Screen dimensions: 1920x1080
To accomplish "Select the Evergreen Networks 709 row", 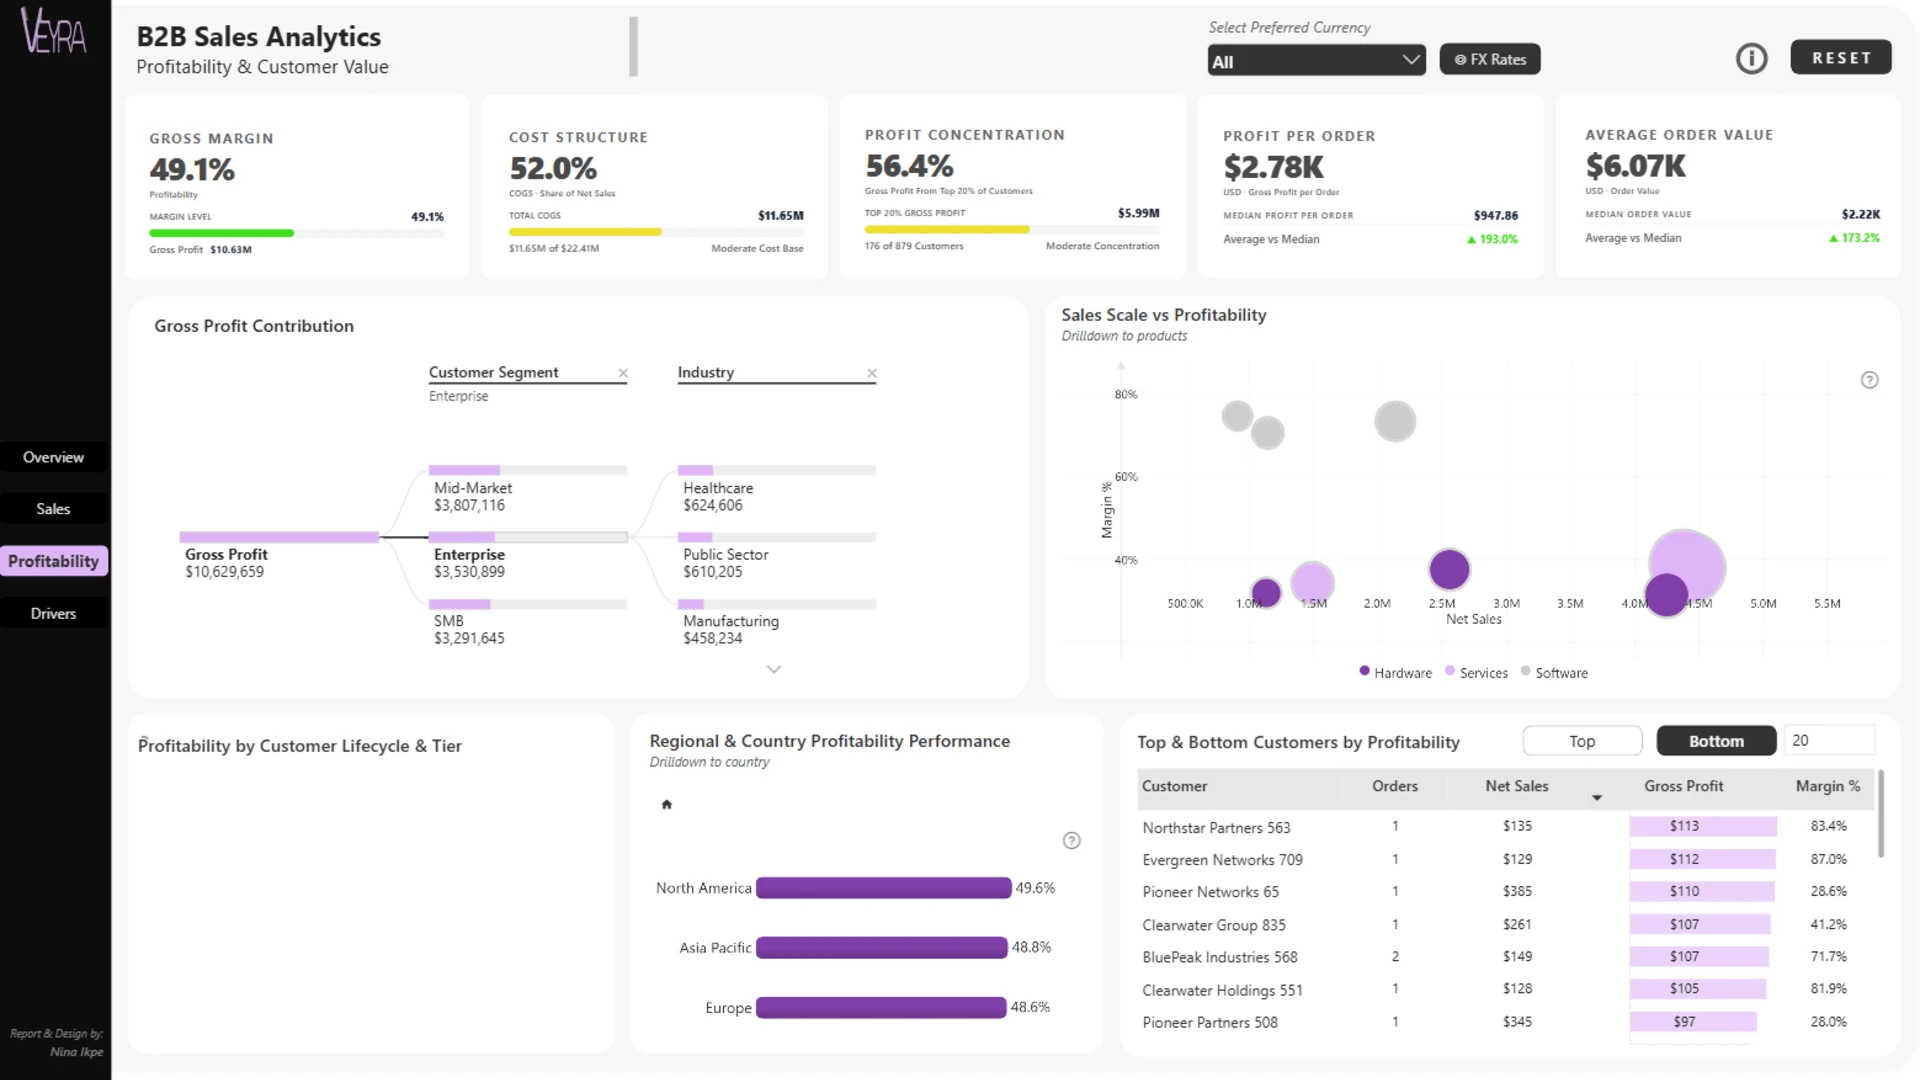I will coord(1505,859).
